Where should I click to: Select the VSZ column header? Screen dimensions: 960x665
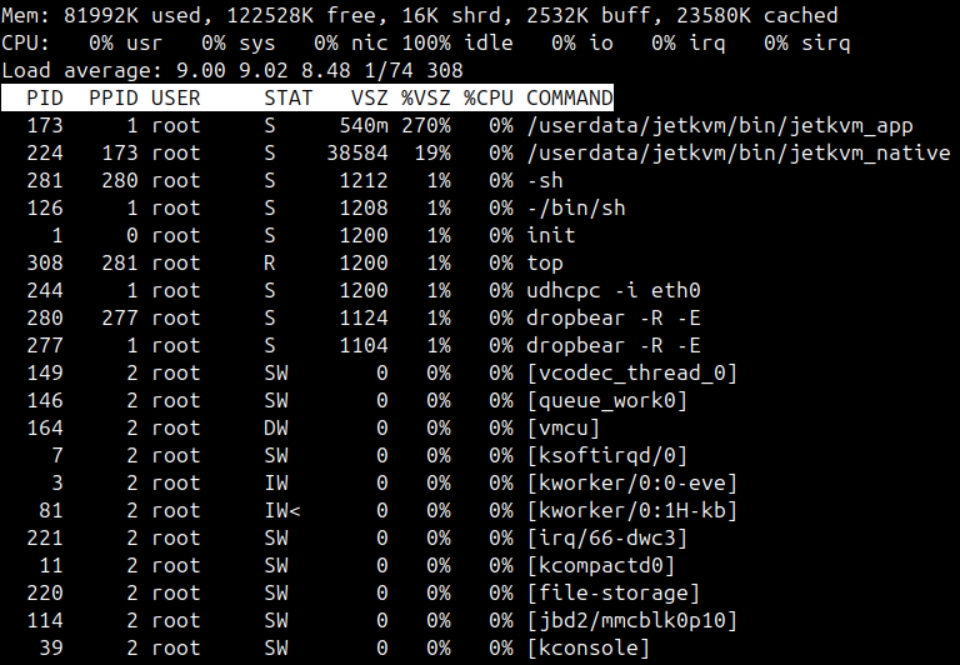(x=369, y=99)
